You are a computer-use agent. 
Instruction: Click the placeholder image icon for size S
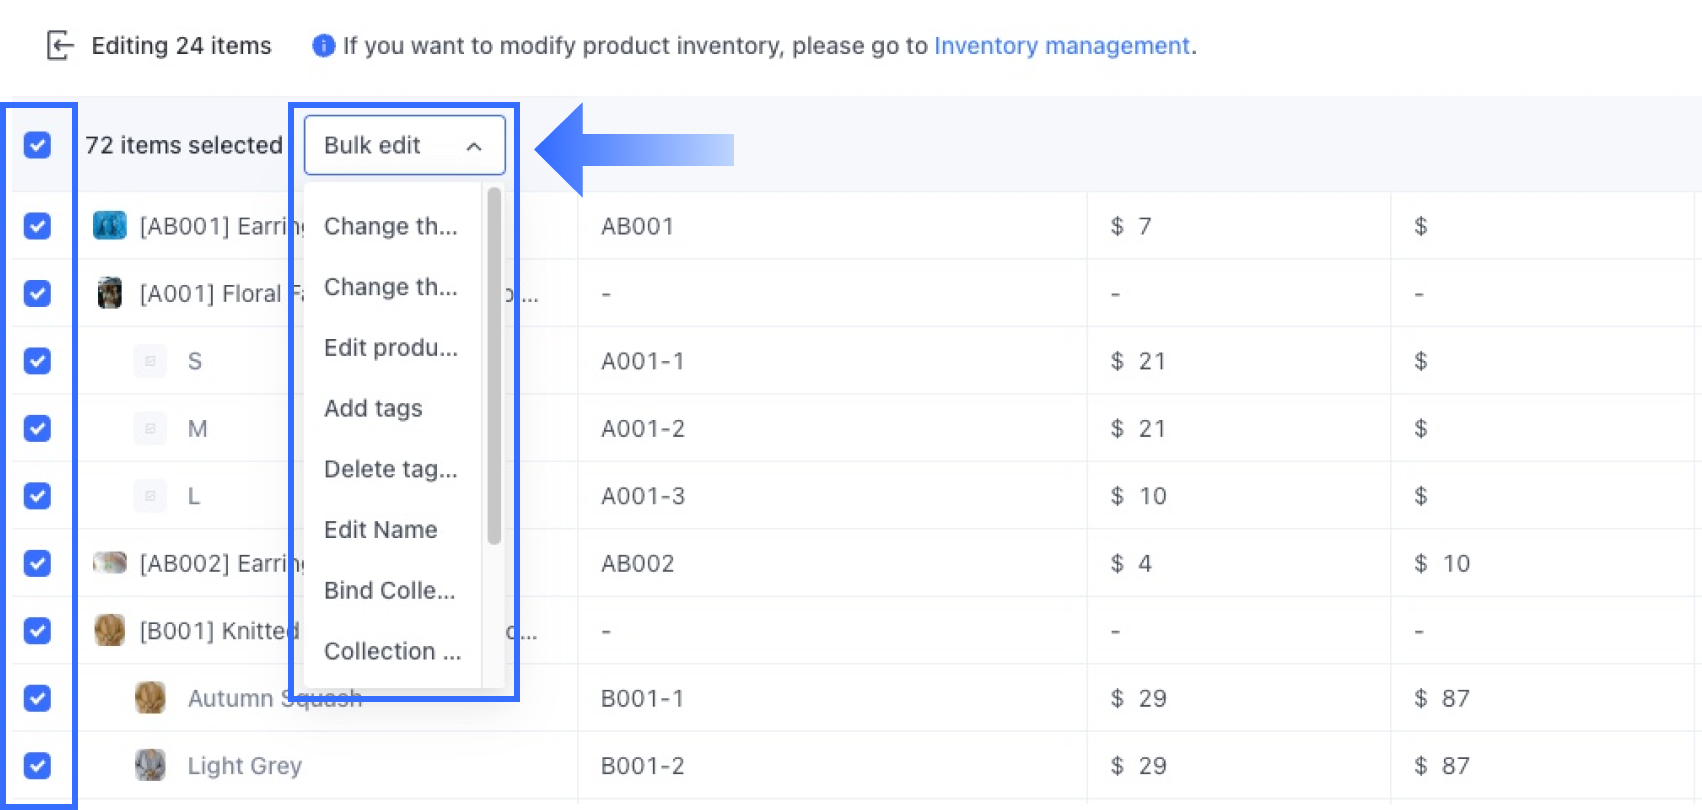pyautogui.click(x=150, y=361)
